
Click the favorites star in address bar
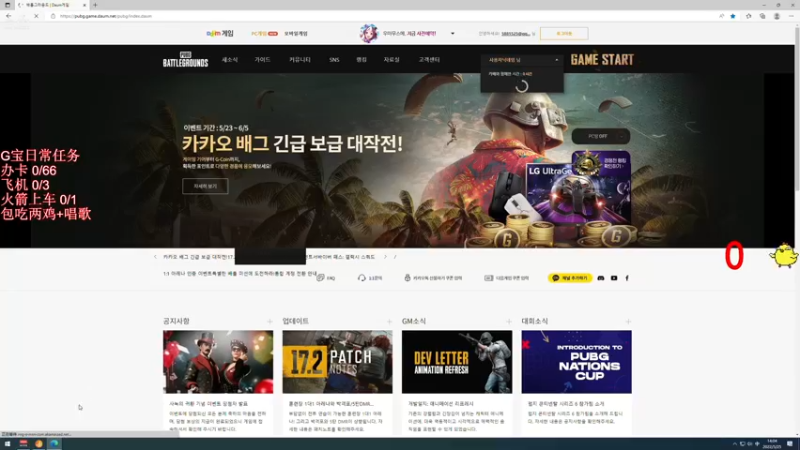(x=733, y=16)
